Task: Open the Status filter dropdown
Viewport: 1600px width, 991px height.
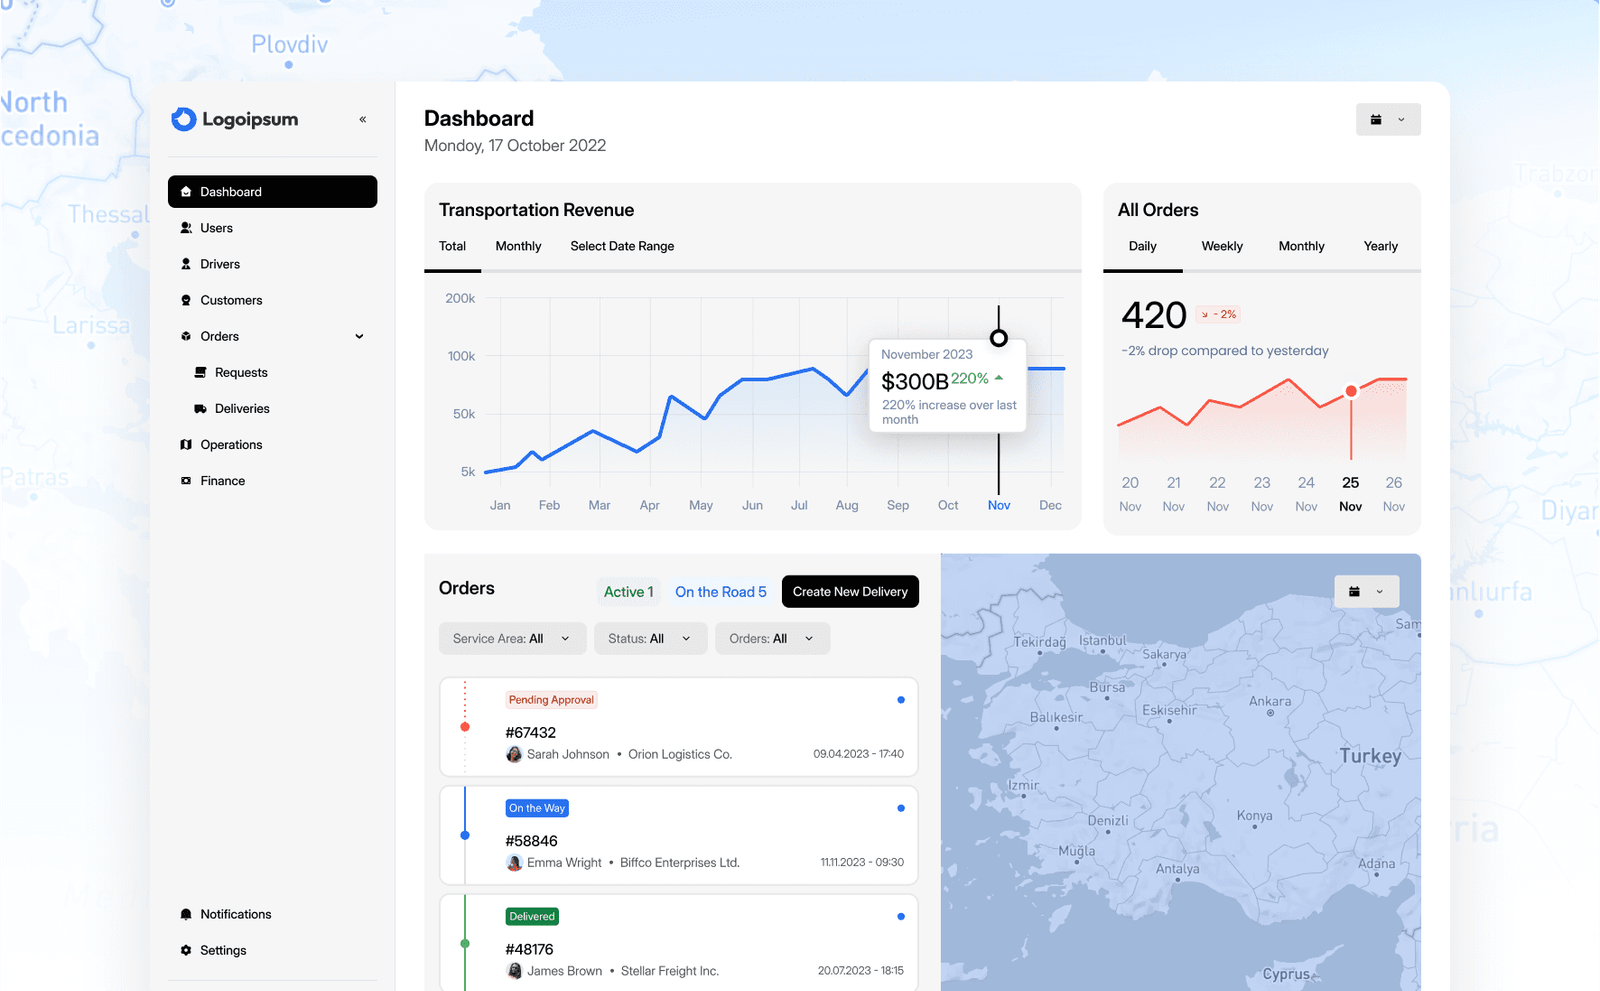Action: coord(650,638)
